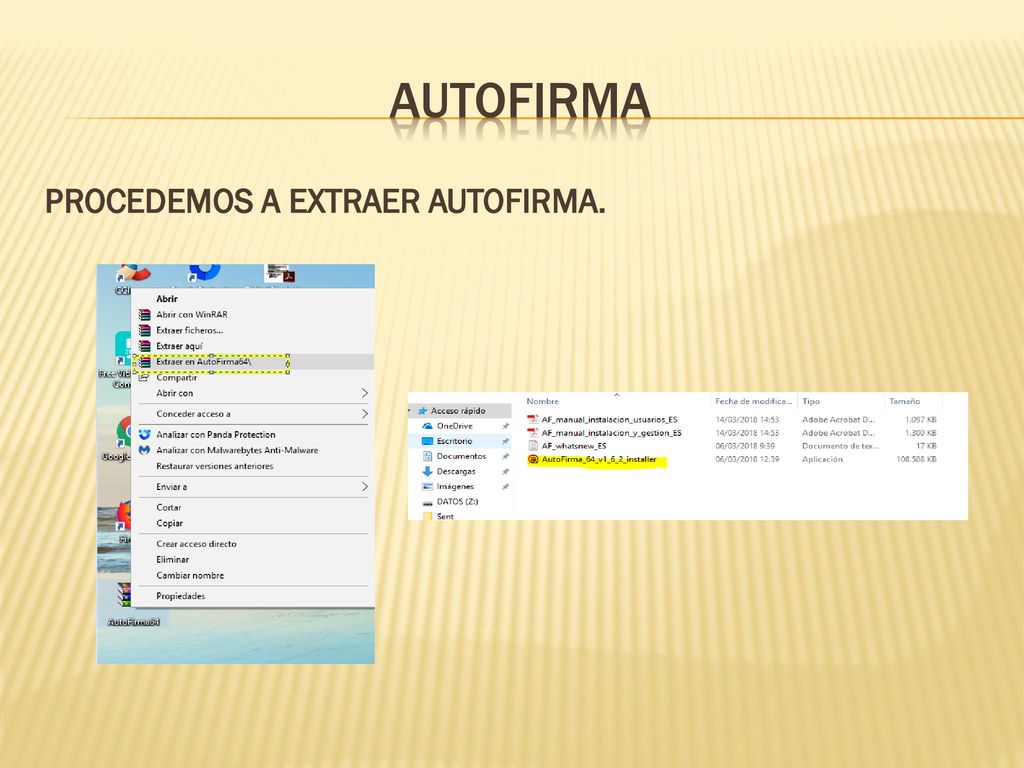The width and height of the screenshot is (1024, 768).
Task: Click Eliminar in context menu
Action: [172, 560]
